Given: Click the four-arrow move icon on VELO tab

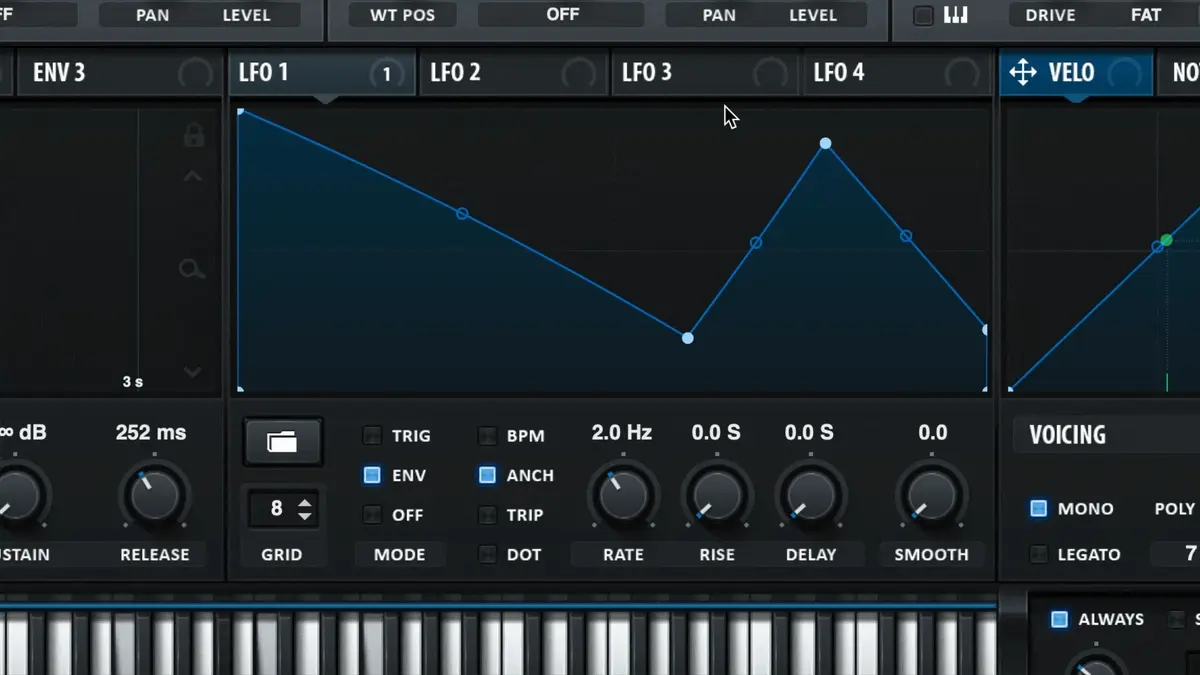Looking at the screenshot, I should [1022, 72].
